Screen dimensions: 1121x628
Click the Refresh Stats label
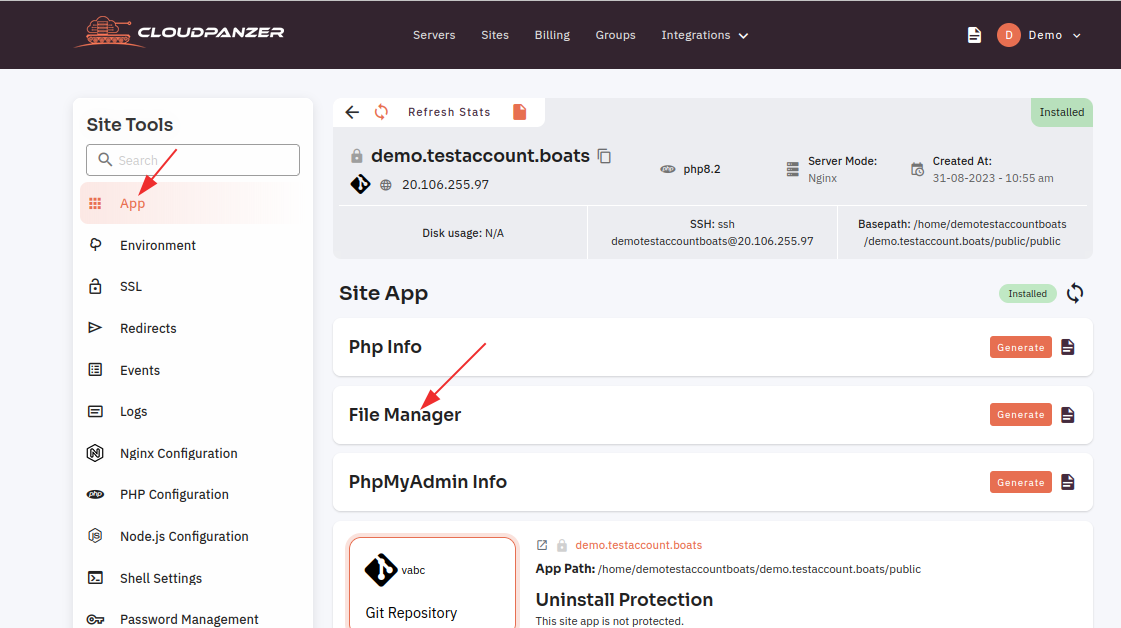449,112
